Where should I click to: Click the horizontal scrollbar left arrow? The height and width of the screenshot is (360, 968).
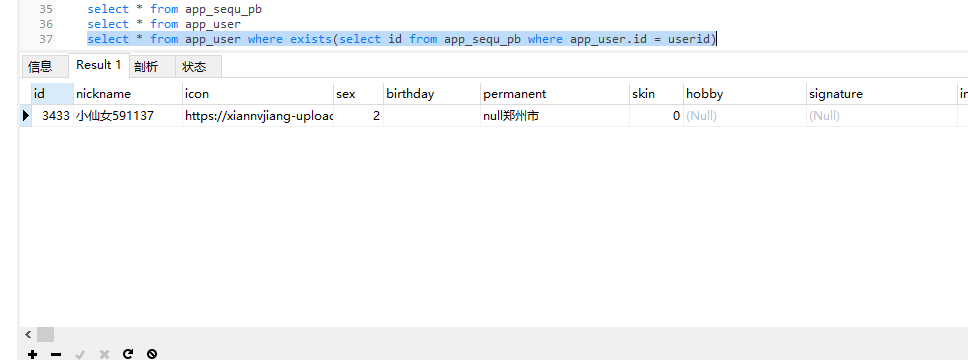tap(28, 335)
